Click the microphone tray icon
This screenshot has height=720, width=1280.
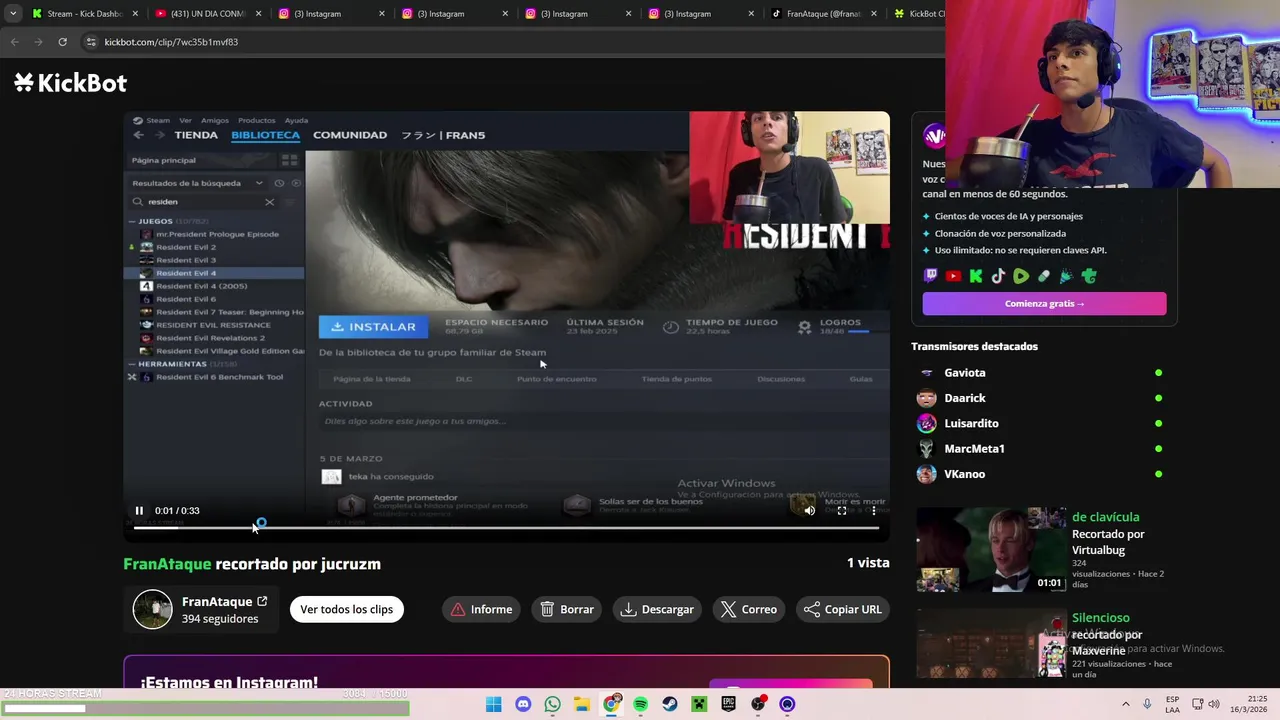[1146, 704]
